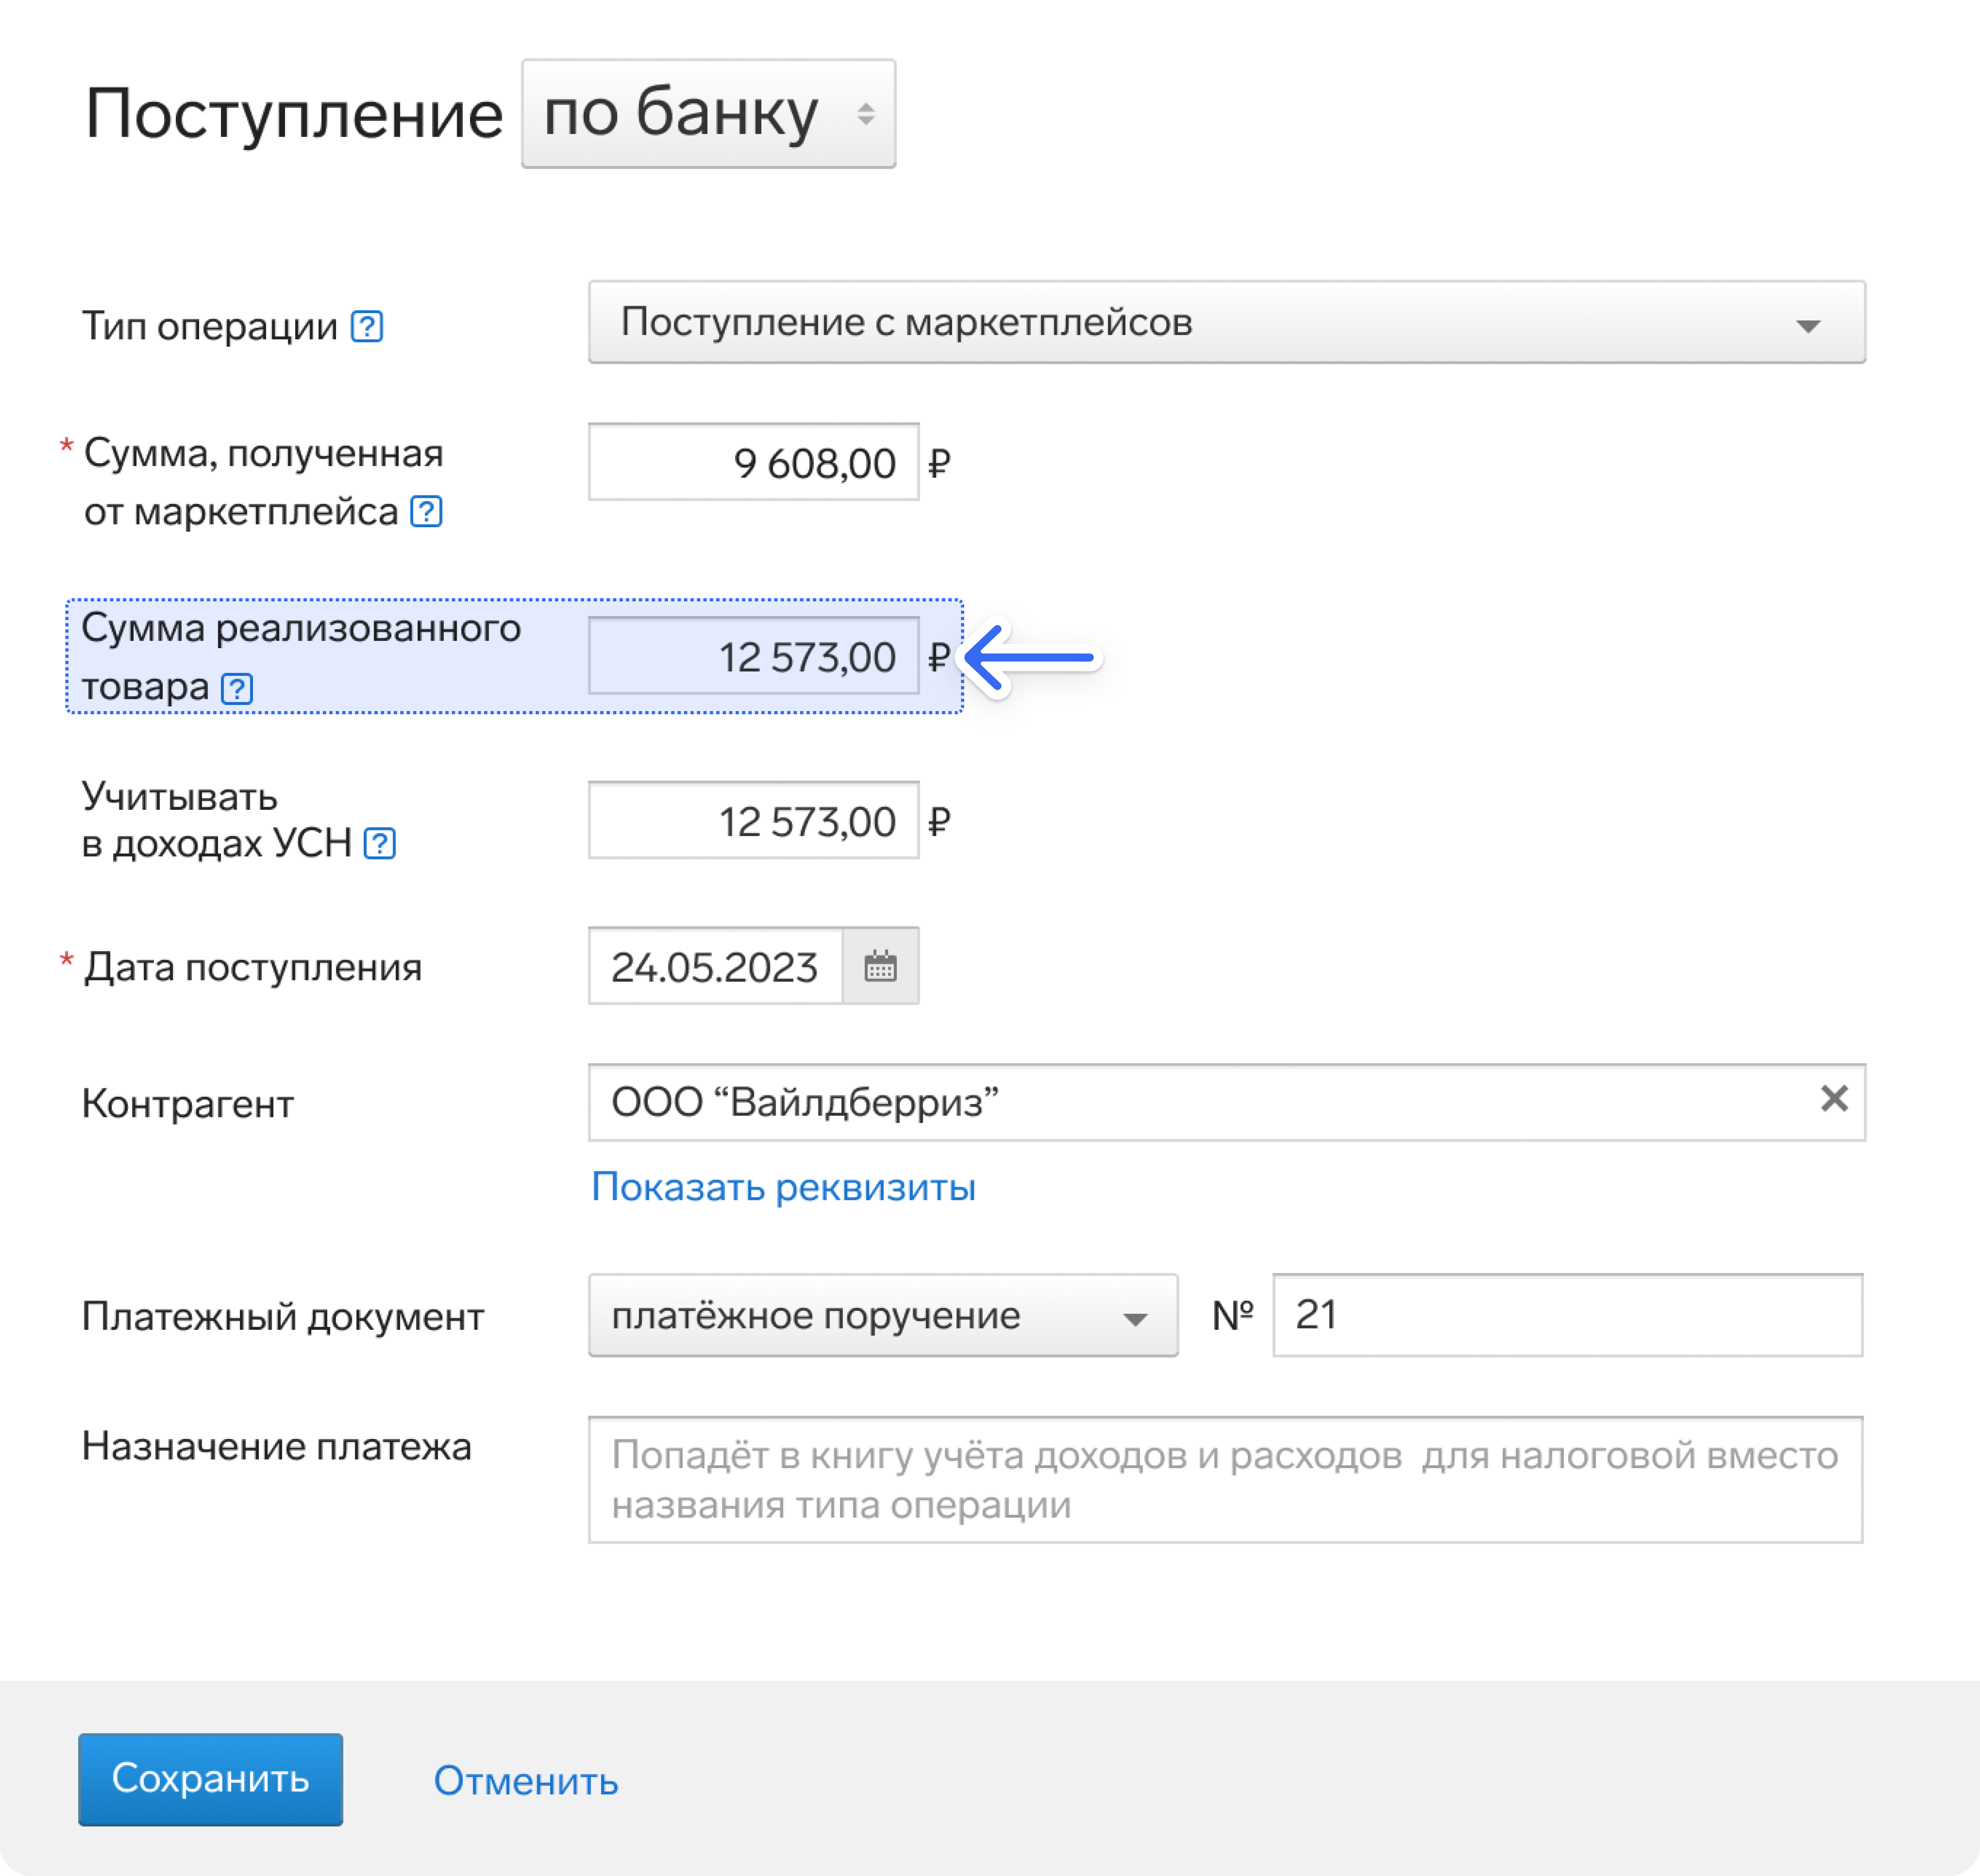The height and width of the screenshot is (1876, 1980).
Task: Click the date field 24.05.2023
Action: point(715,966)
